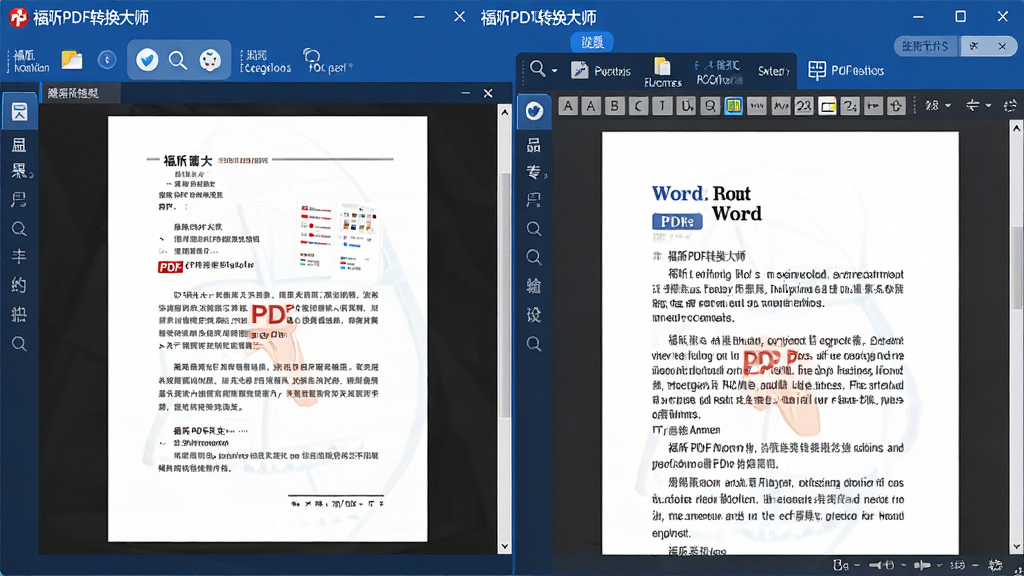Toggle the white checkmark circle in left toolbar
The height and width of the screenshot is (576, 1024).
[x=147, y=60]
